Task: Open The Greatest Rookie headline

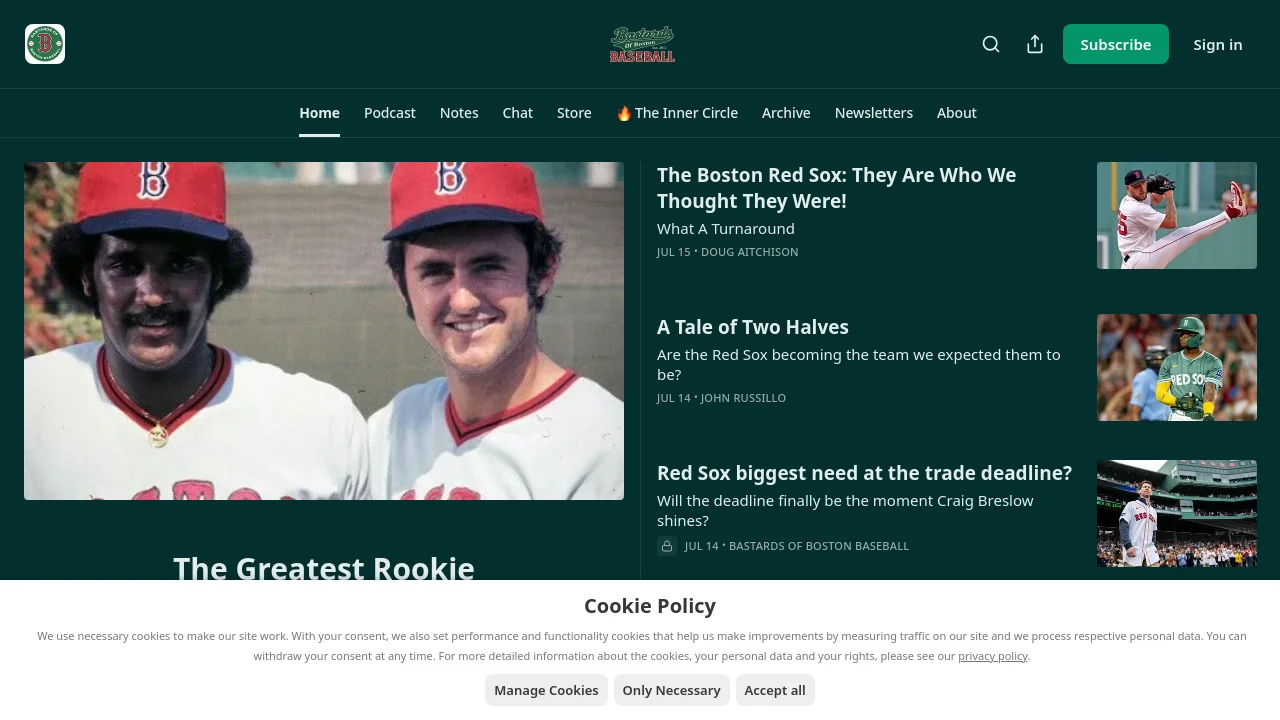Action: (324, 566)
